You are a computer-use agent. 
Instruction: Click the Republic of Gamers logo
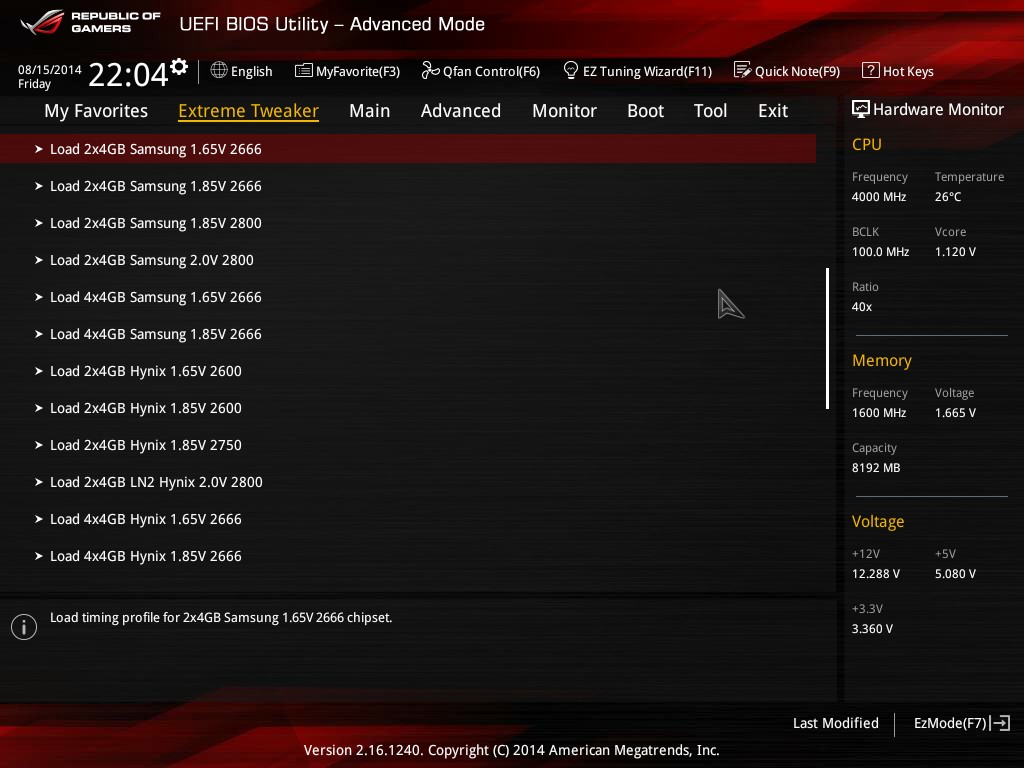pyautogui.click(x=91, y=22)
